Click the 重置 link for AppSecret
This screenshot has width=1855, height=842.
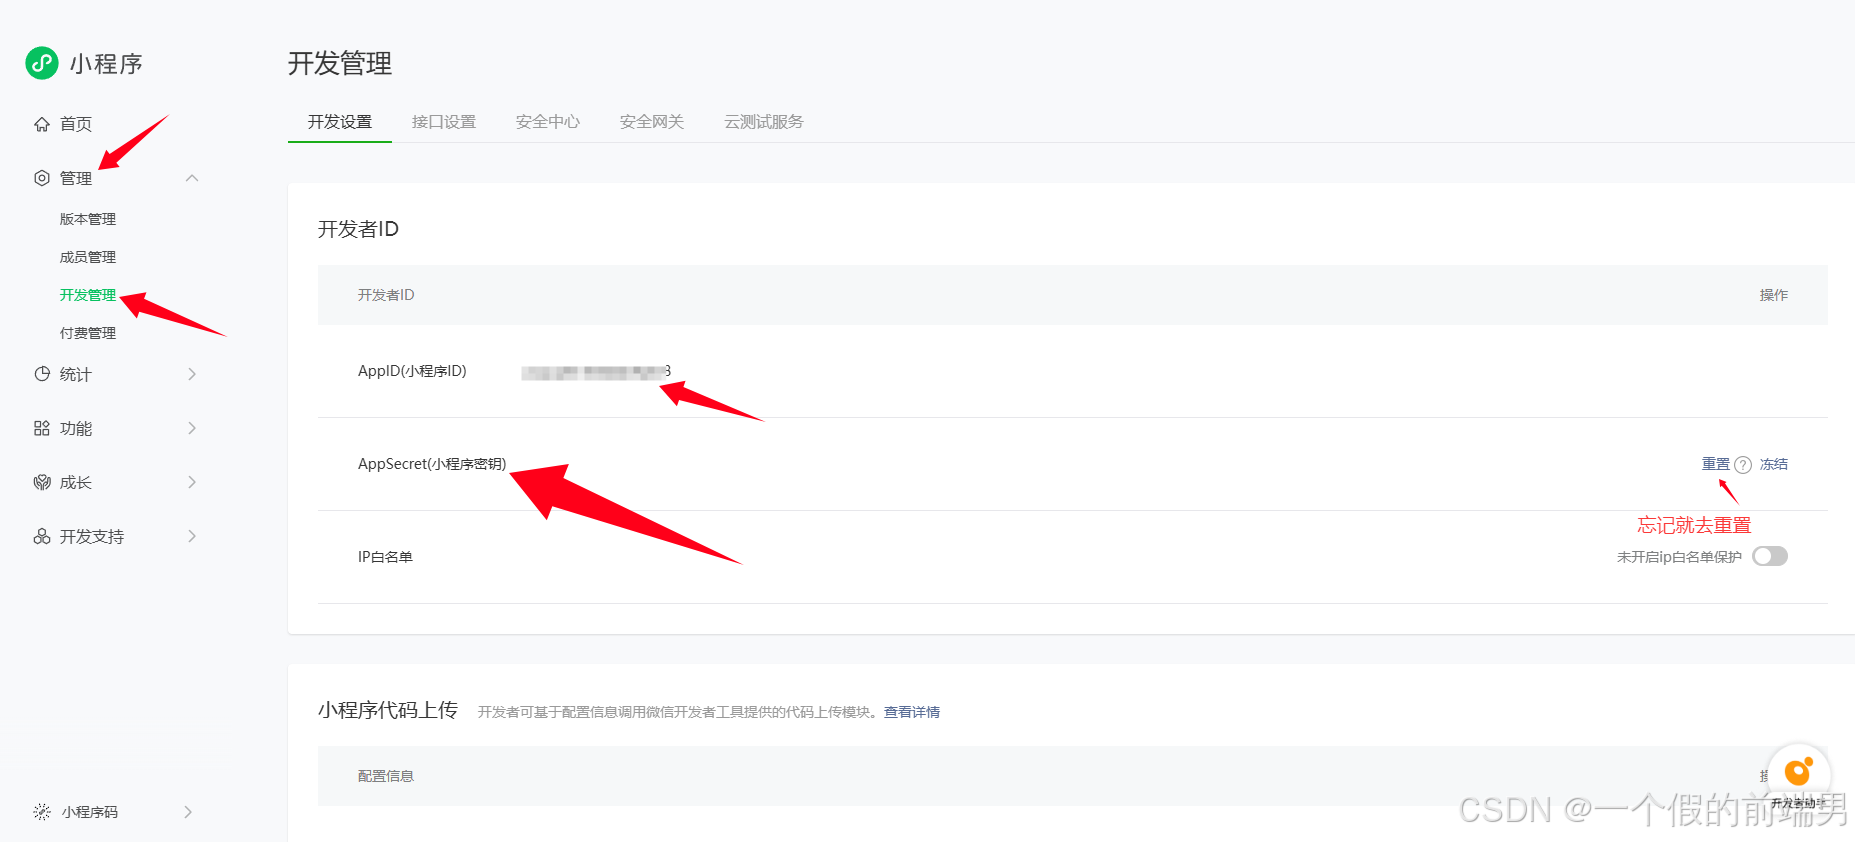[1716, 464]
